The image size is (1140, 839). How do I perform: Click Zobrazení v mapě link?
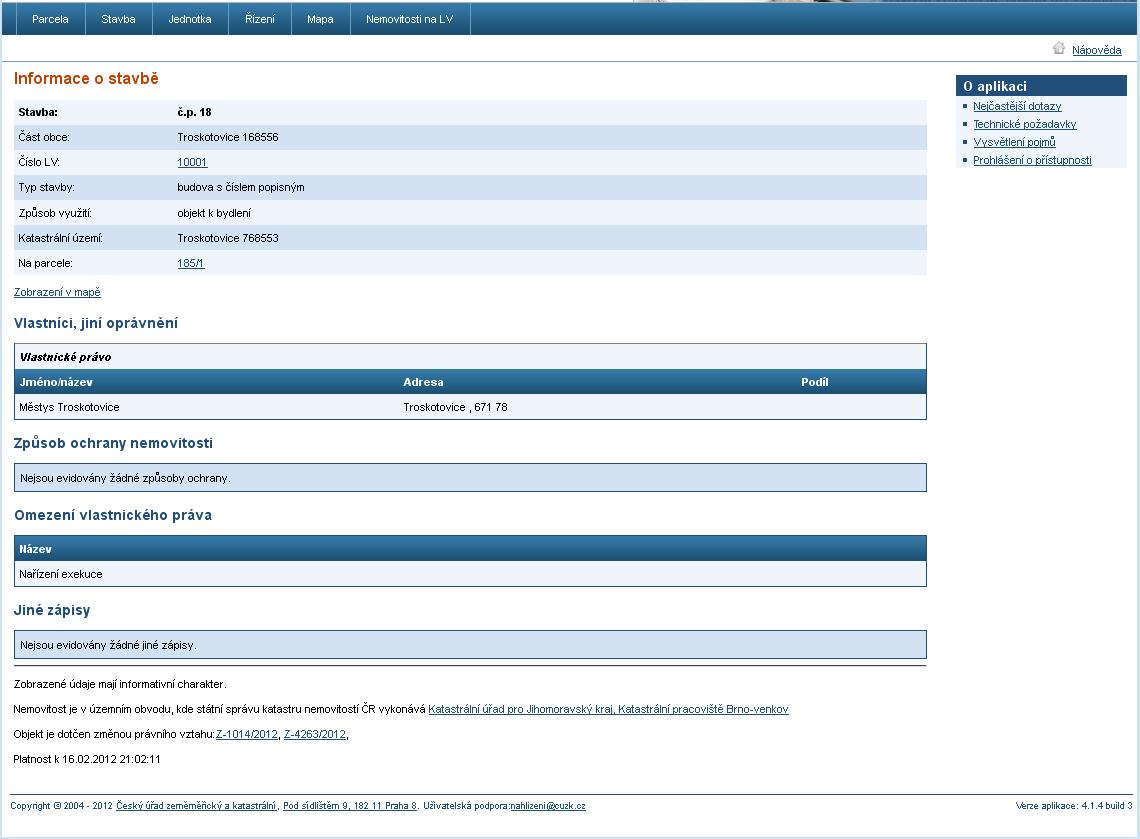pos(57,292)
